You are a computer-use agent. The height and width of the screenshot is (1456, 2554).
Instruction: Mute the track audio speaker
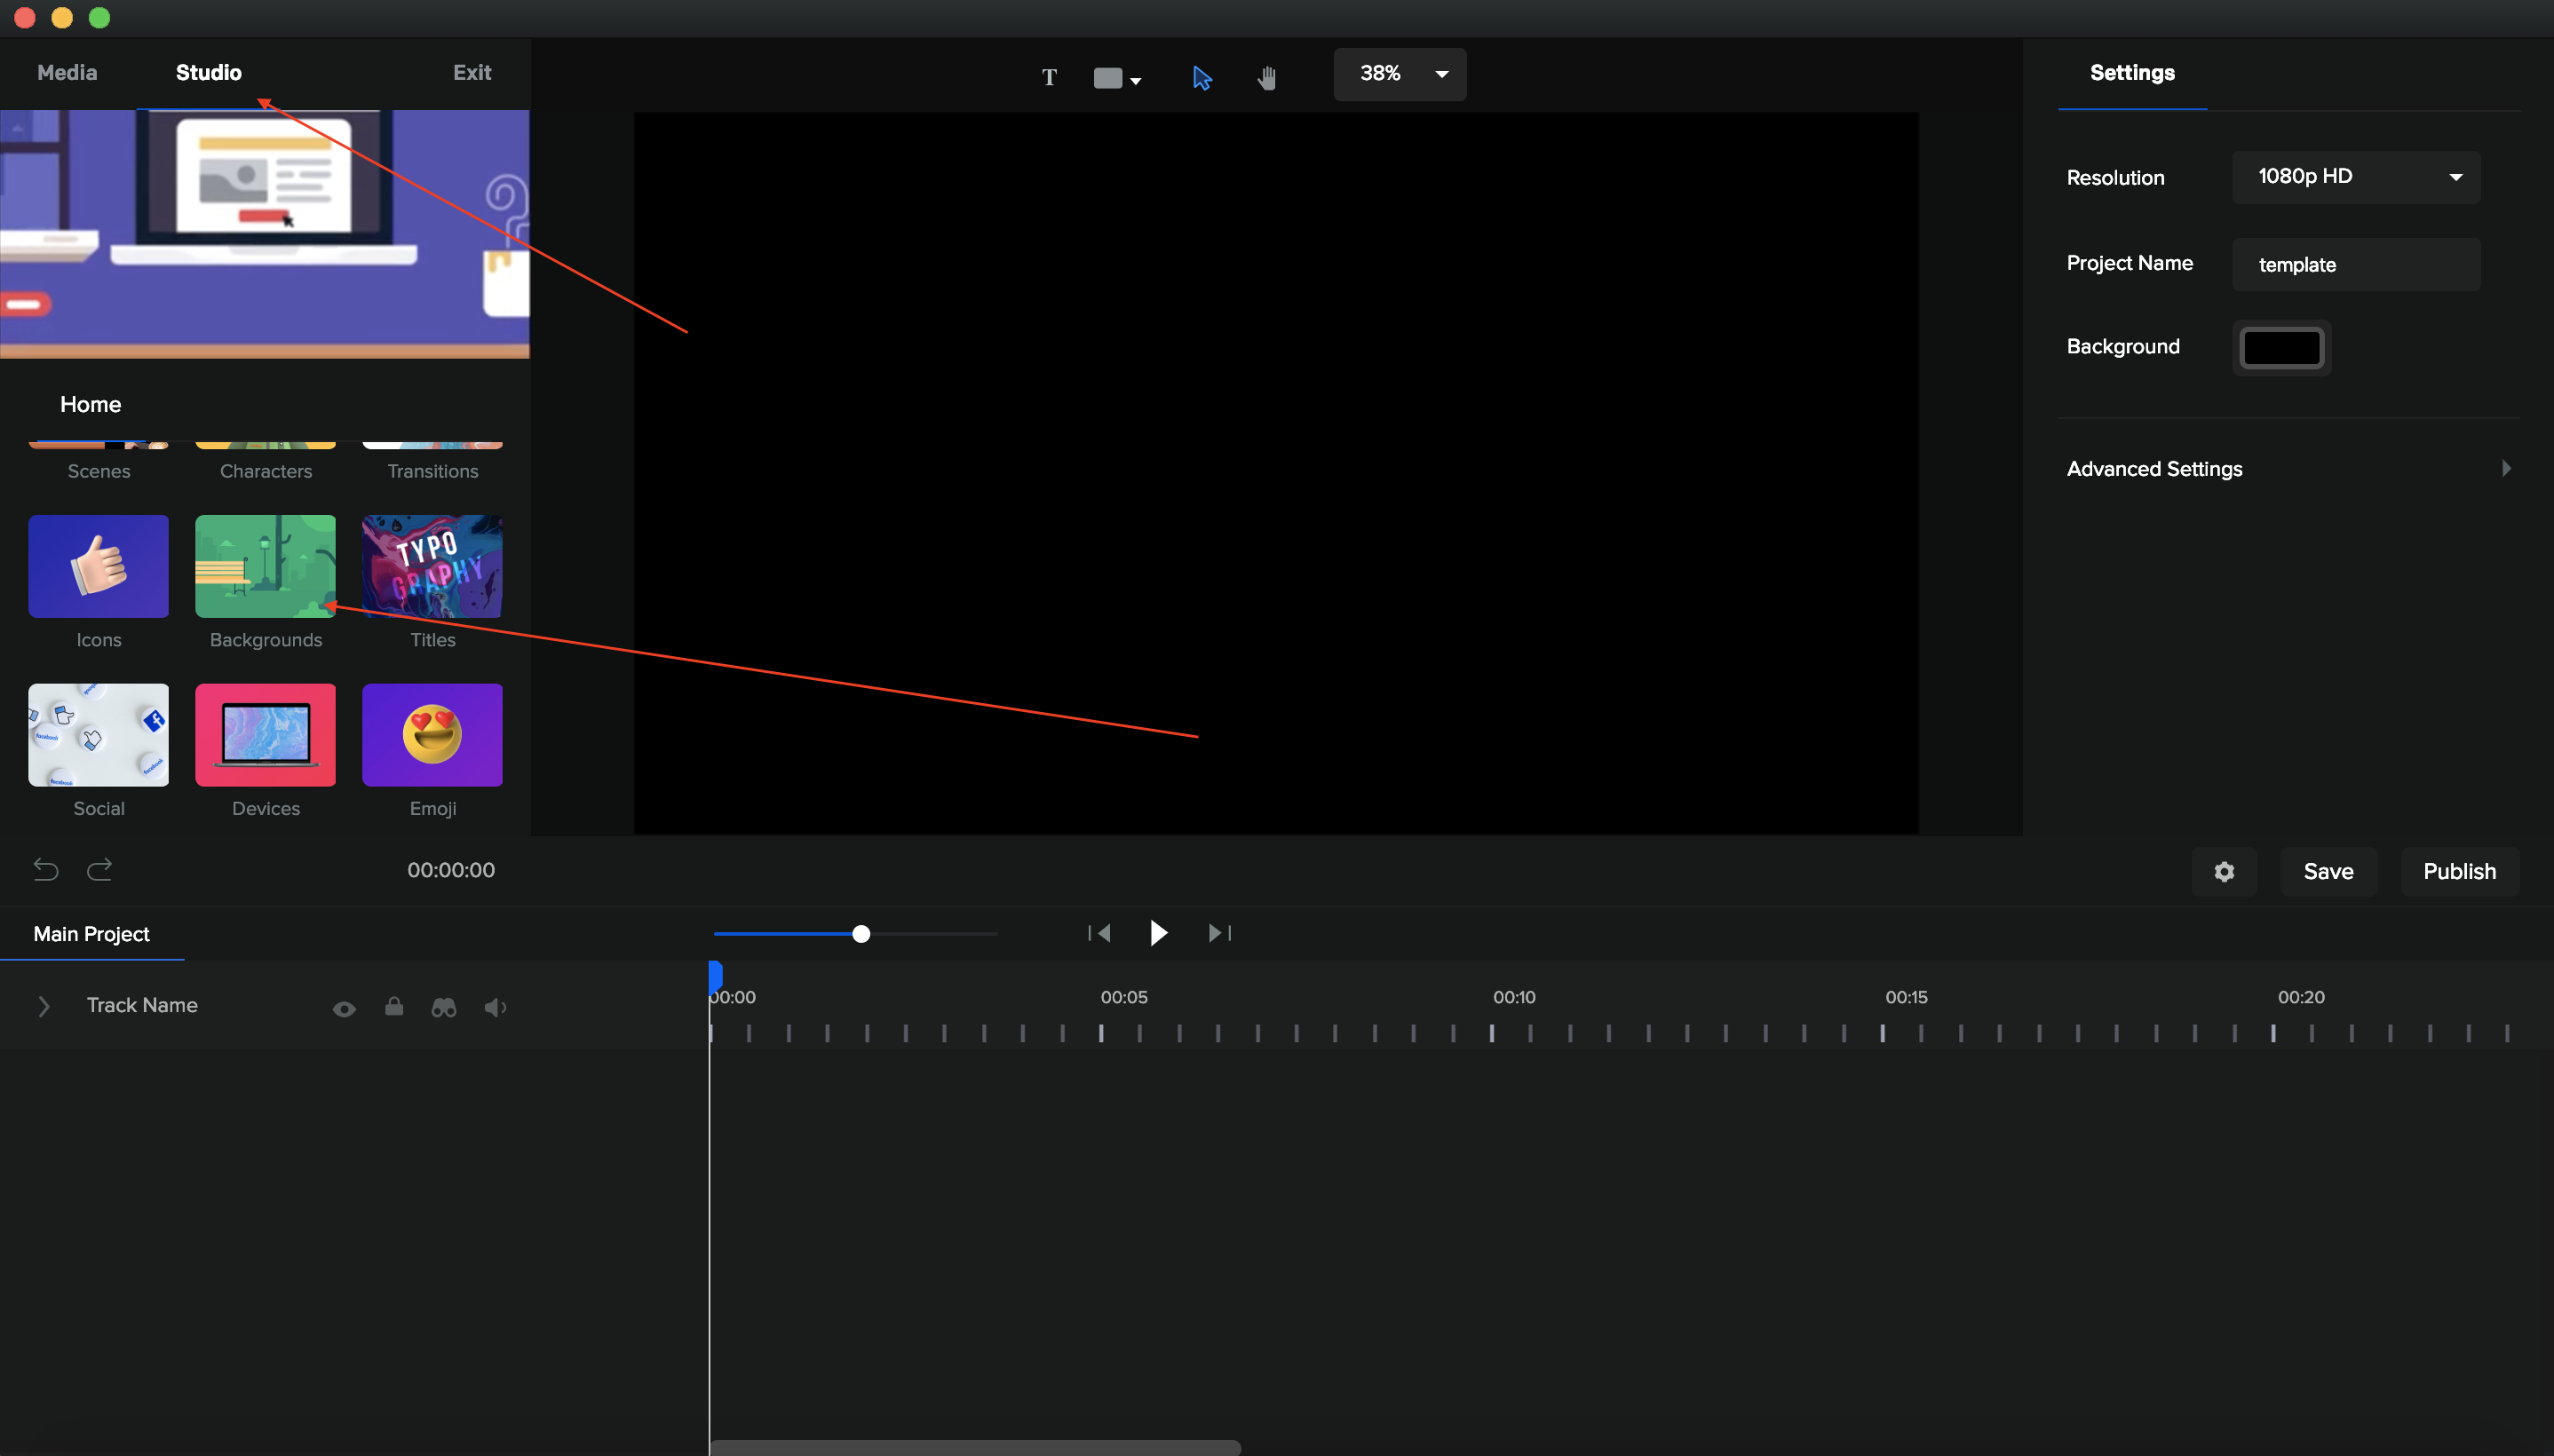(495, 1007)
